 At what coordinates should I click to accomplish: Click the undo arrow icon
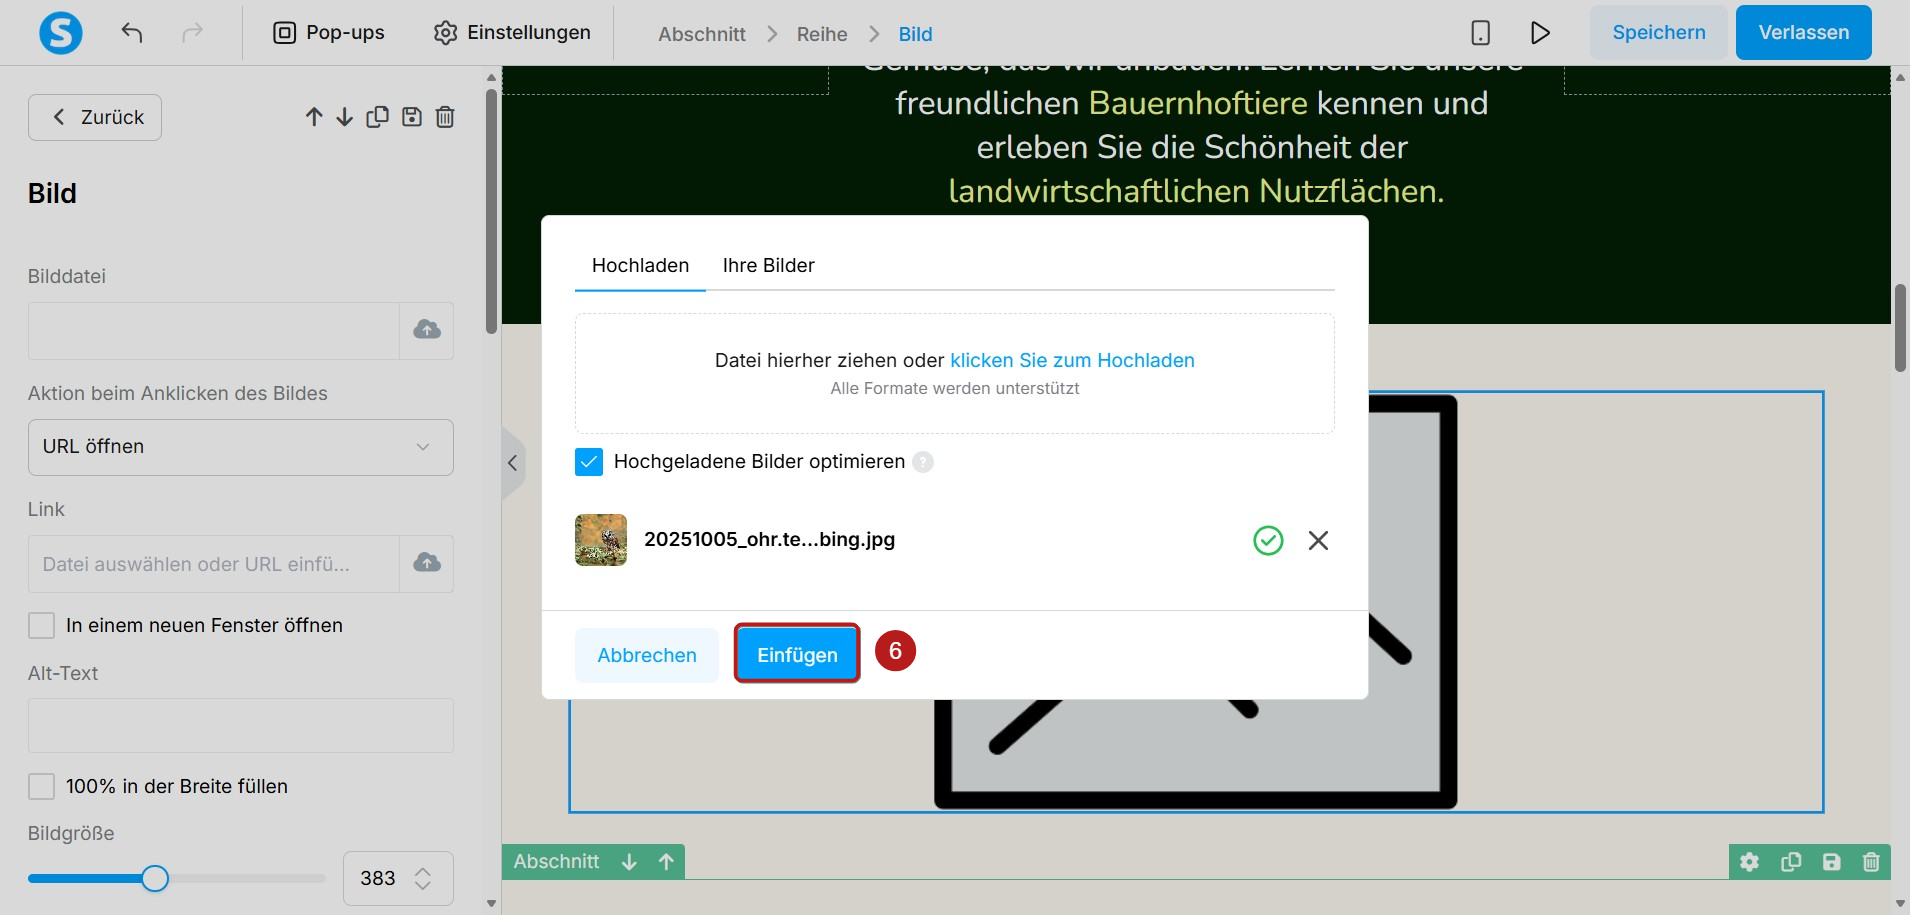pos(132,33)
